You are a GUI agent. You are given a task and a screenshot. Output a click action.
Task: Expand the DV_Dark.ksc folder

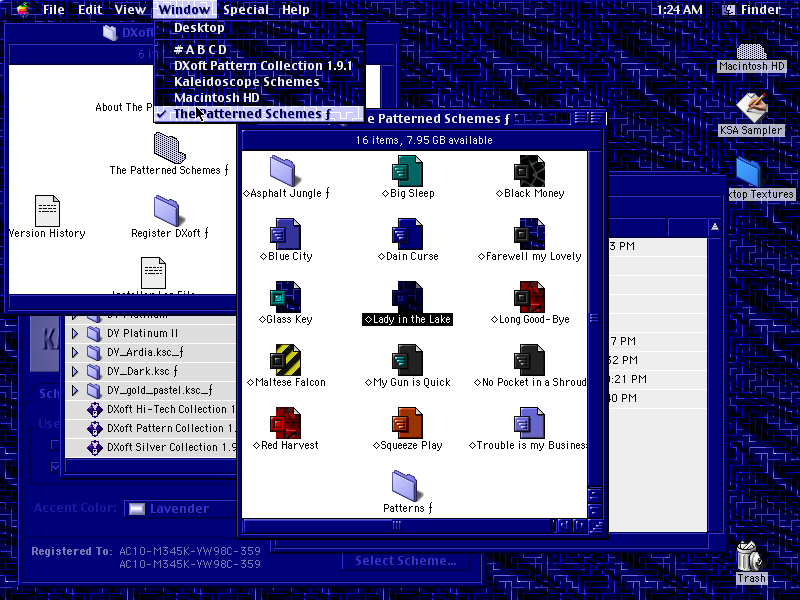pyautogui.click(x=75, y=371)
